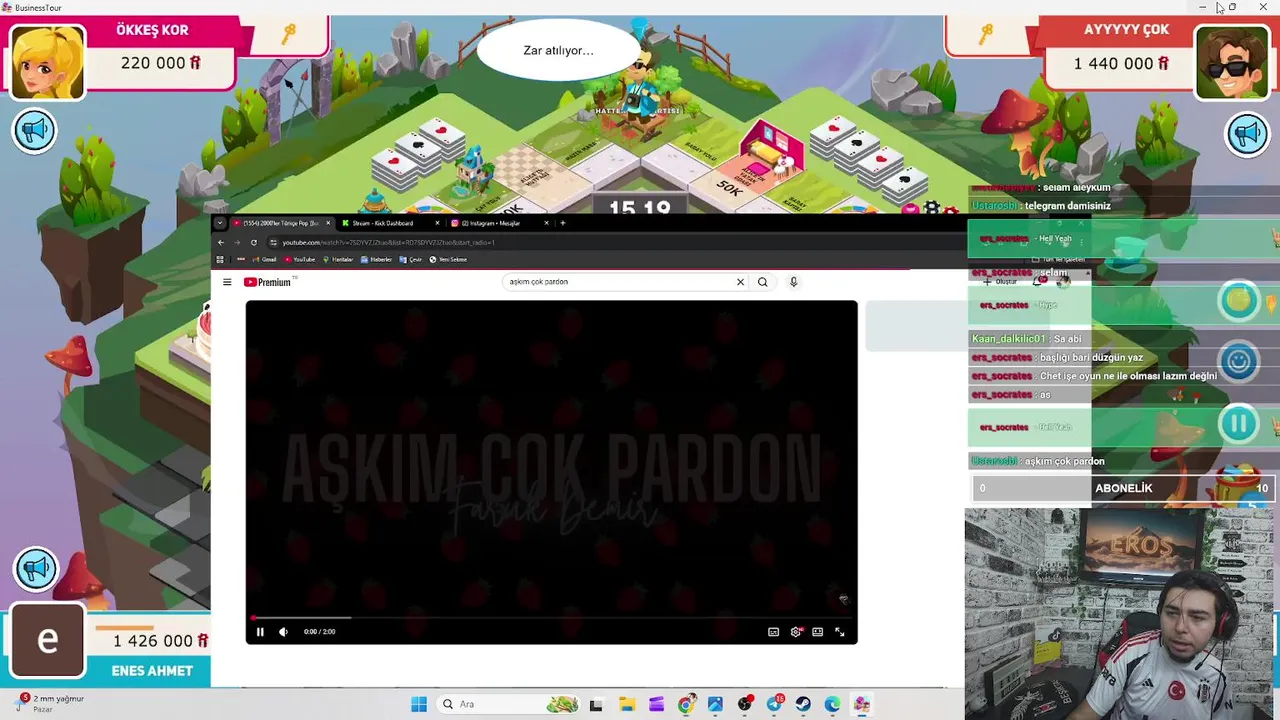The image size is (1280, 720).
Task: Click the key icon beside ÖKKEŞ KOR
Action: (x=289, y=35)
